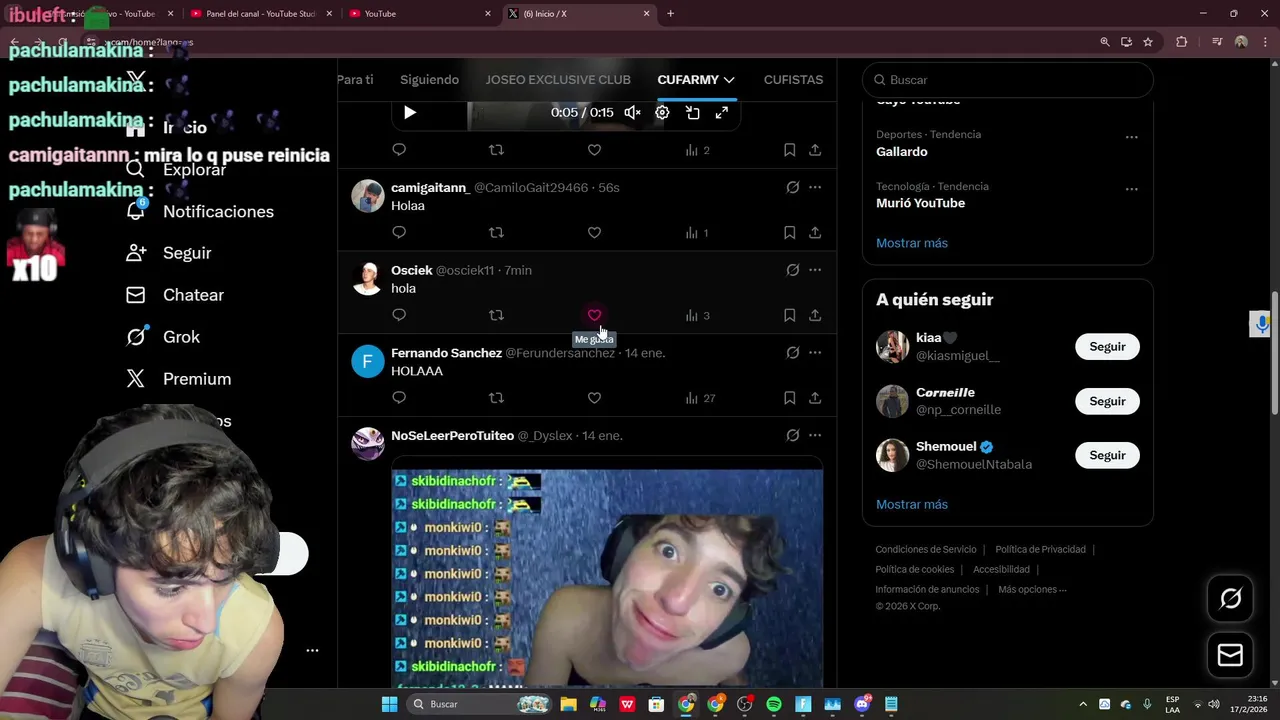Follow kiaa with the Seguir button
The width and height of the screenshot is (1280, 720).
coord(1107,347)
